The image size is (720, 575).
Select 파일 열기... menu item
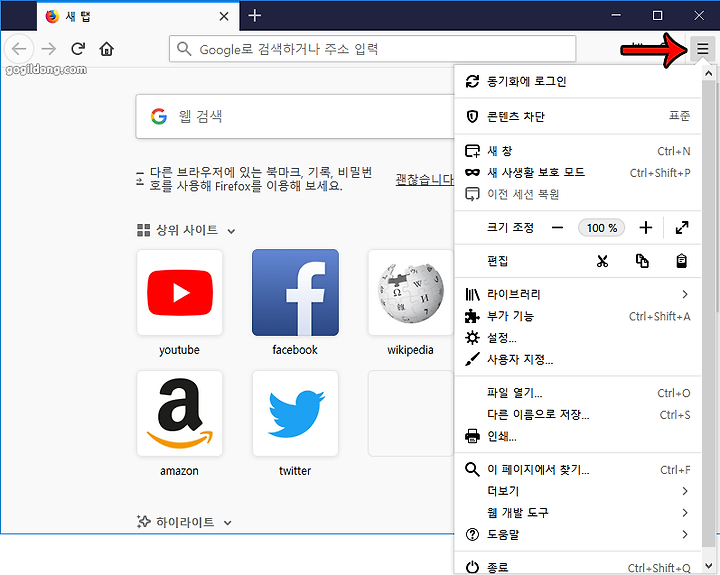point(578,393)
